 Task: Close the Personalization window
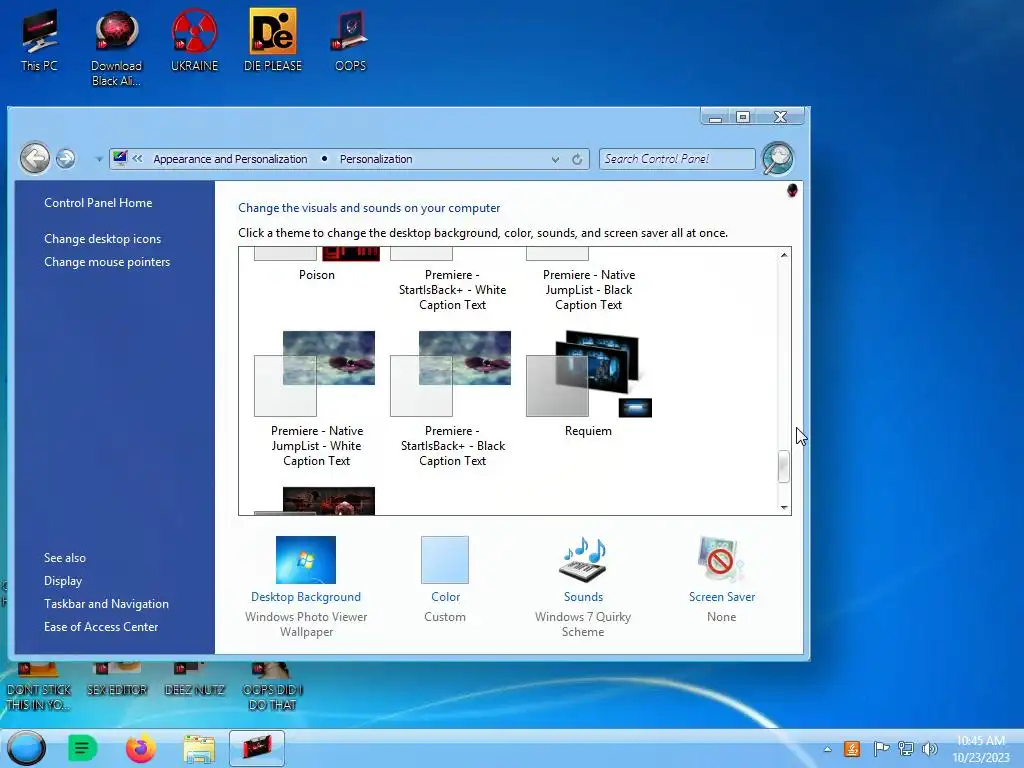tap(780, 117)
